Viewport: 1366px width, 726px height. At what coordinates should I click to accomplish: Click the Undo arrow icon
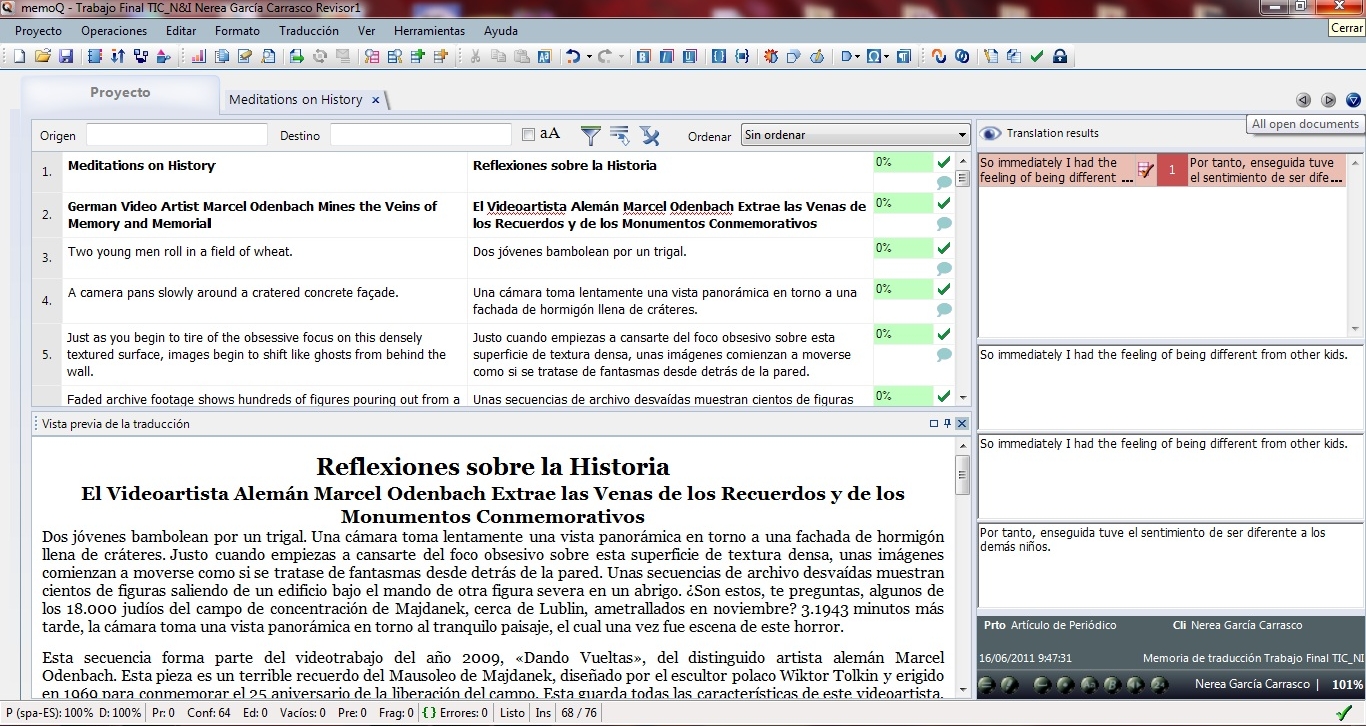(573, 57)
